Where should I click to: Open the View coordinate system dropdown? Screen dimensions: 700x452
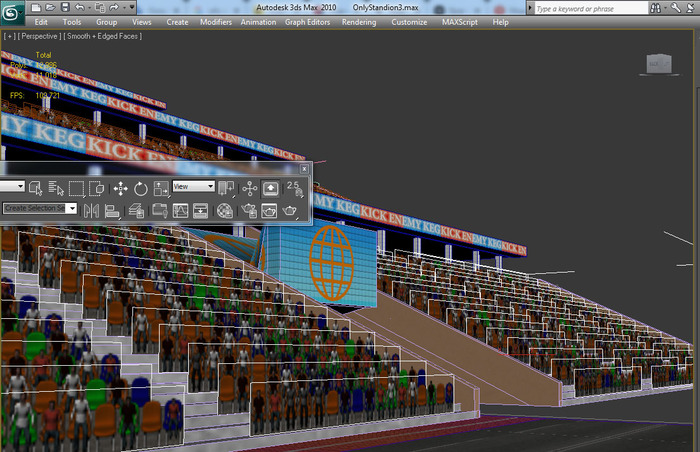click(194, 186)
